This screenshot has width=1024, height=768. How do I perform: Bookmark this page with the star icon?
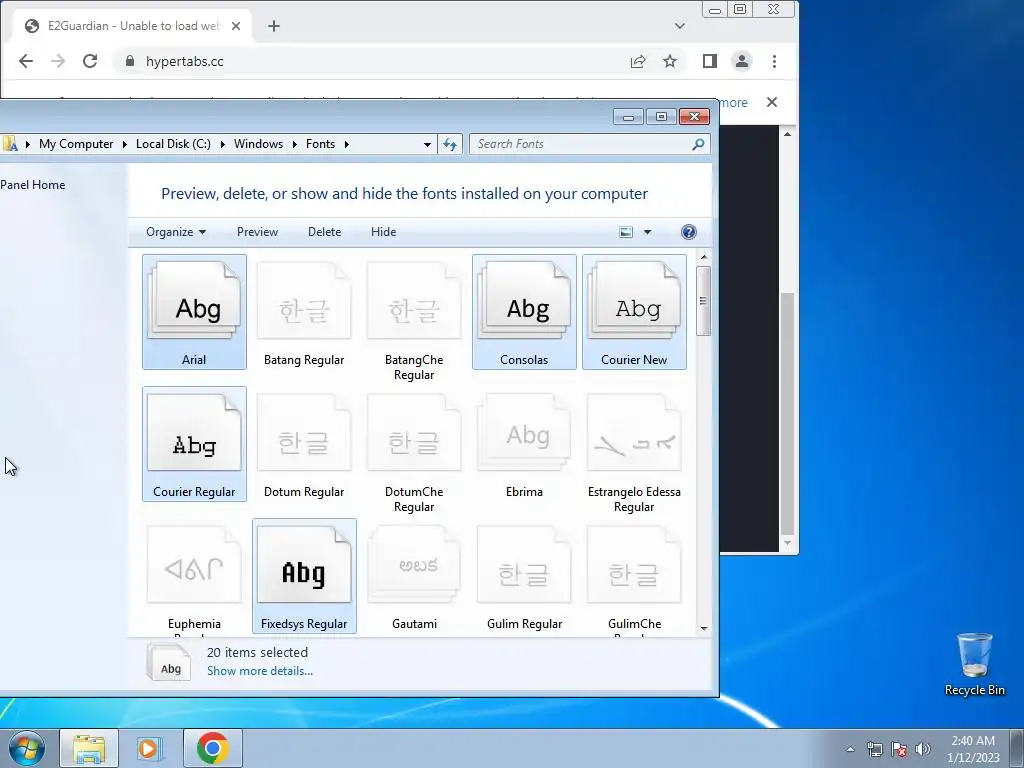pyautogui.click(x=669, y=61)
